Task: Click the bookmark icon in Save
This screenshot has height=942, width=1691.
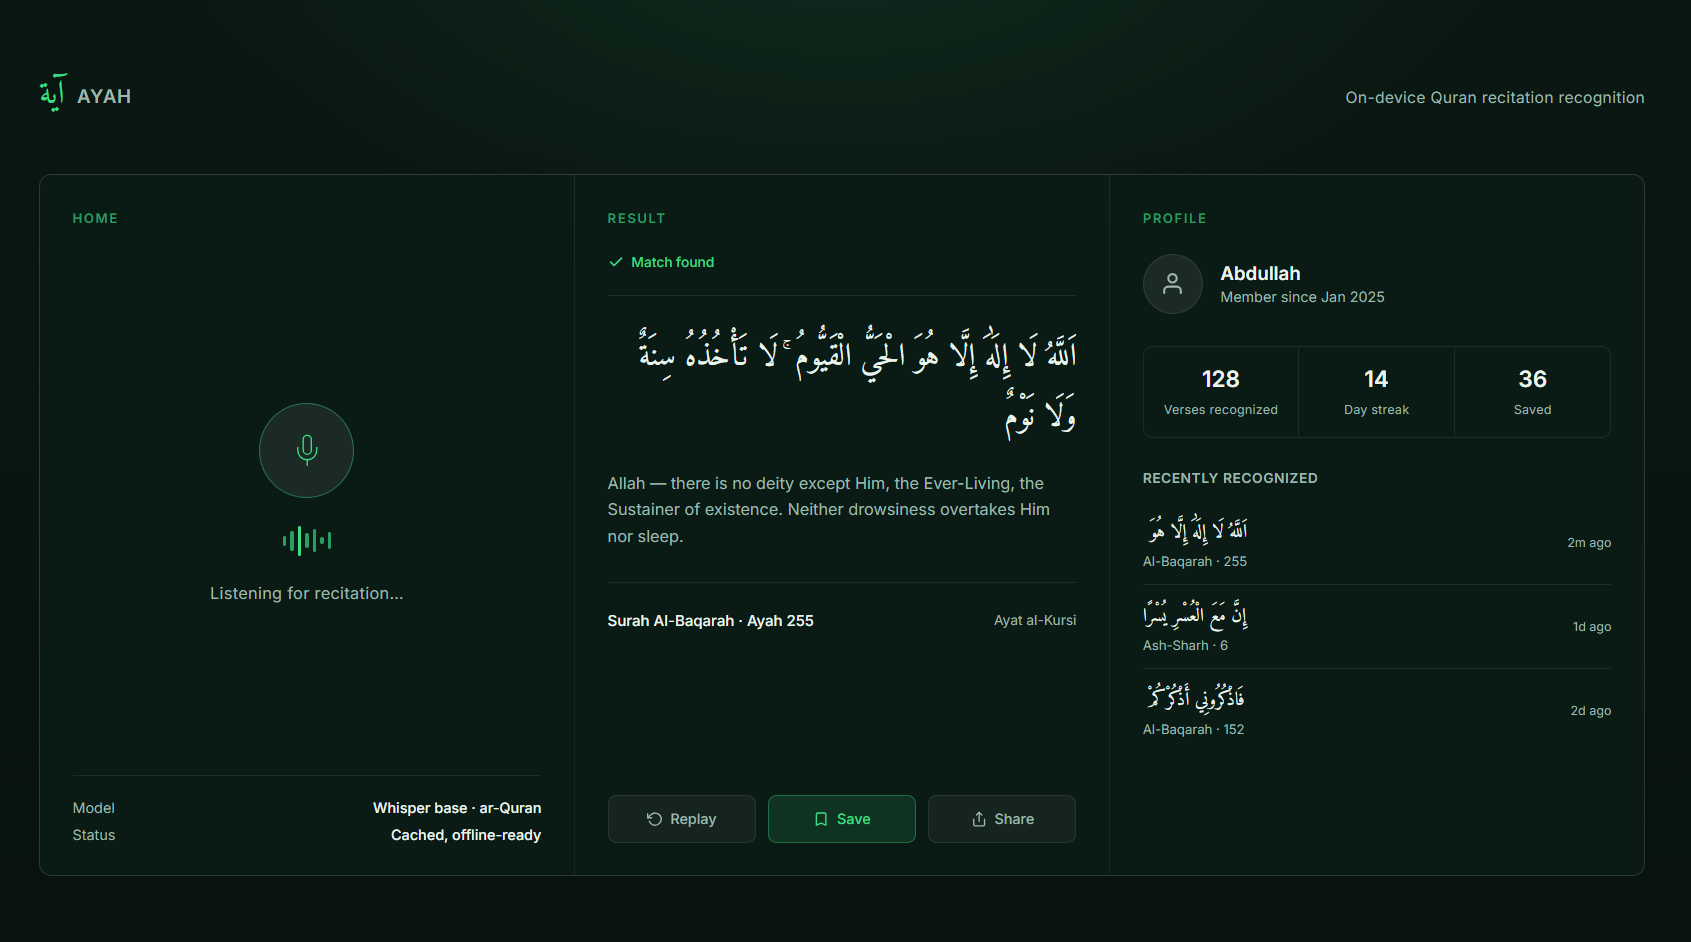Action: 821,819
